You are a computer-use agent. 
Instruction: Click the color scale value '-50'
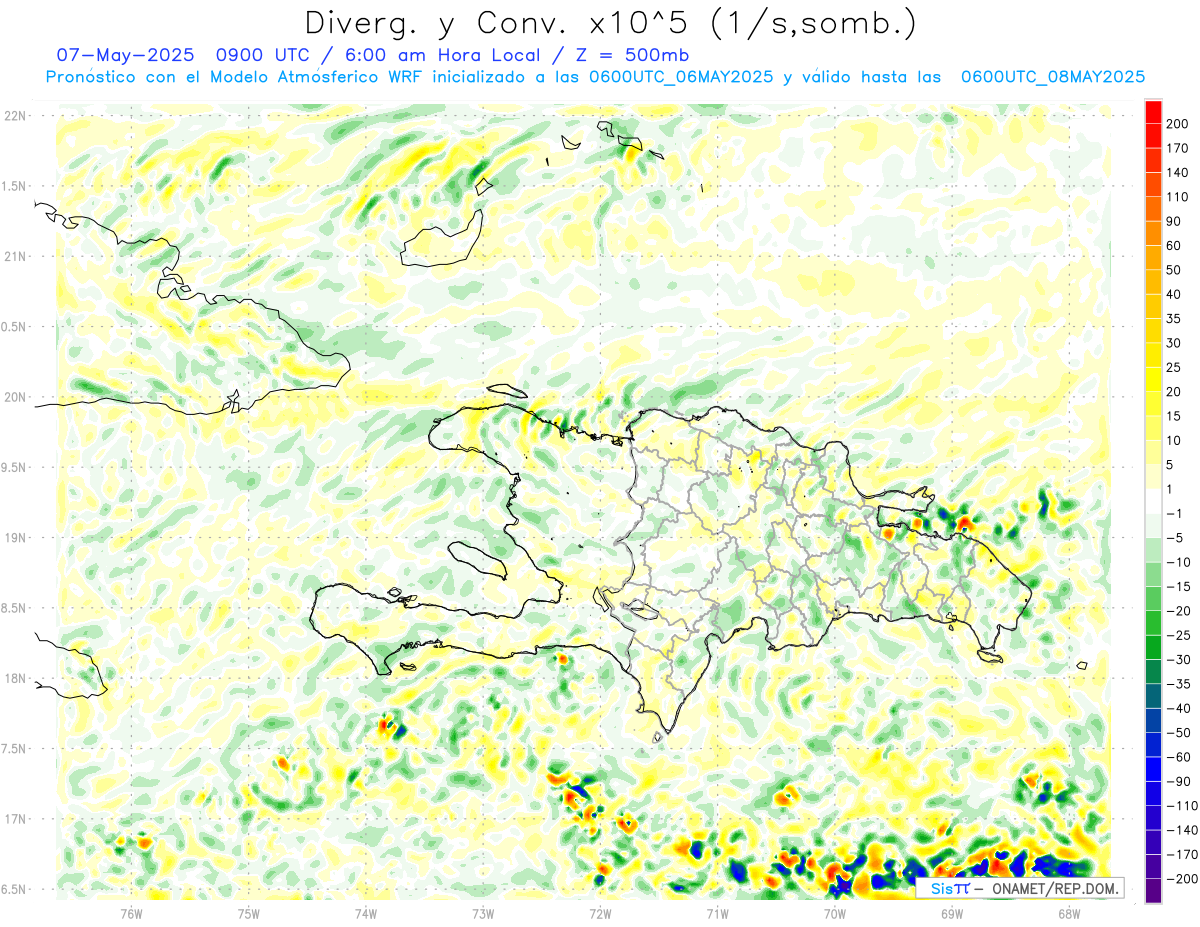(1181, 732)
